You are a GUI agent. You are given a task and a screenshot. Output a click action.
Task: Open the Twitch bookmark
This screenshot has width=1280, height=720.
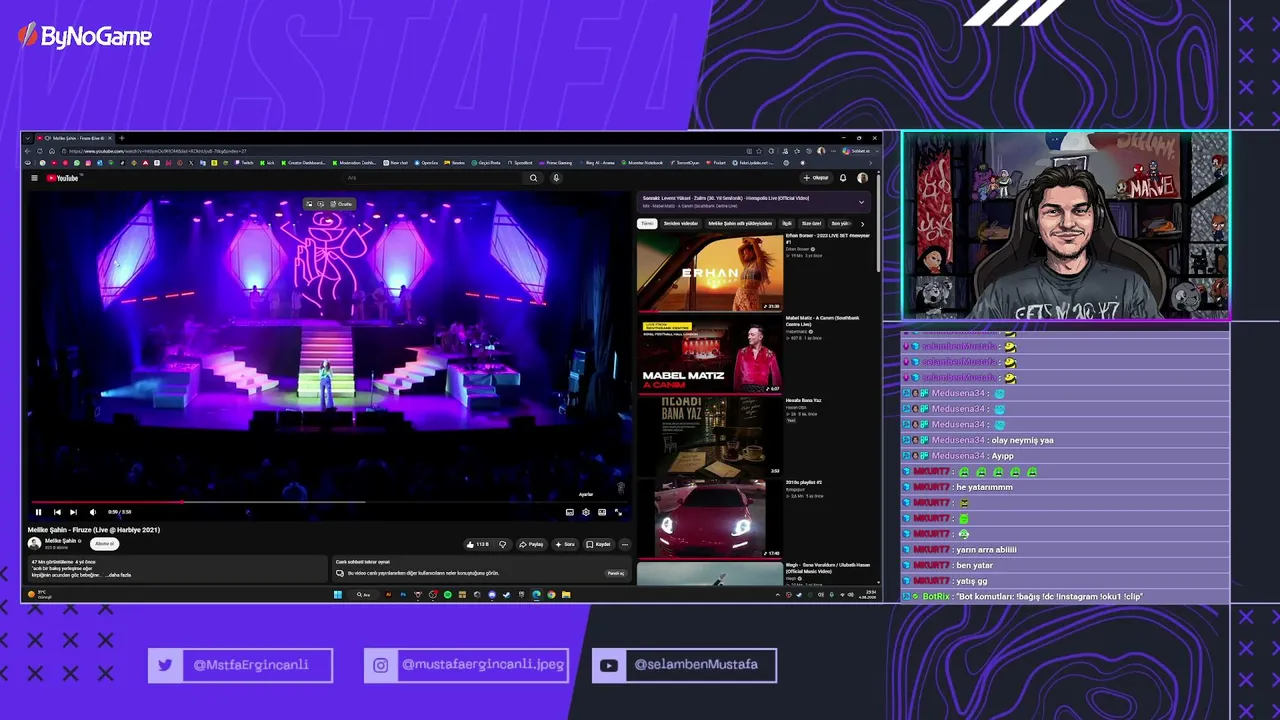pyautogui.click(x=245, y=162)
